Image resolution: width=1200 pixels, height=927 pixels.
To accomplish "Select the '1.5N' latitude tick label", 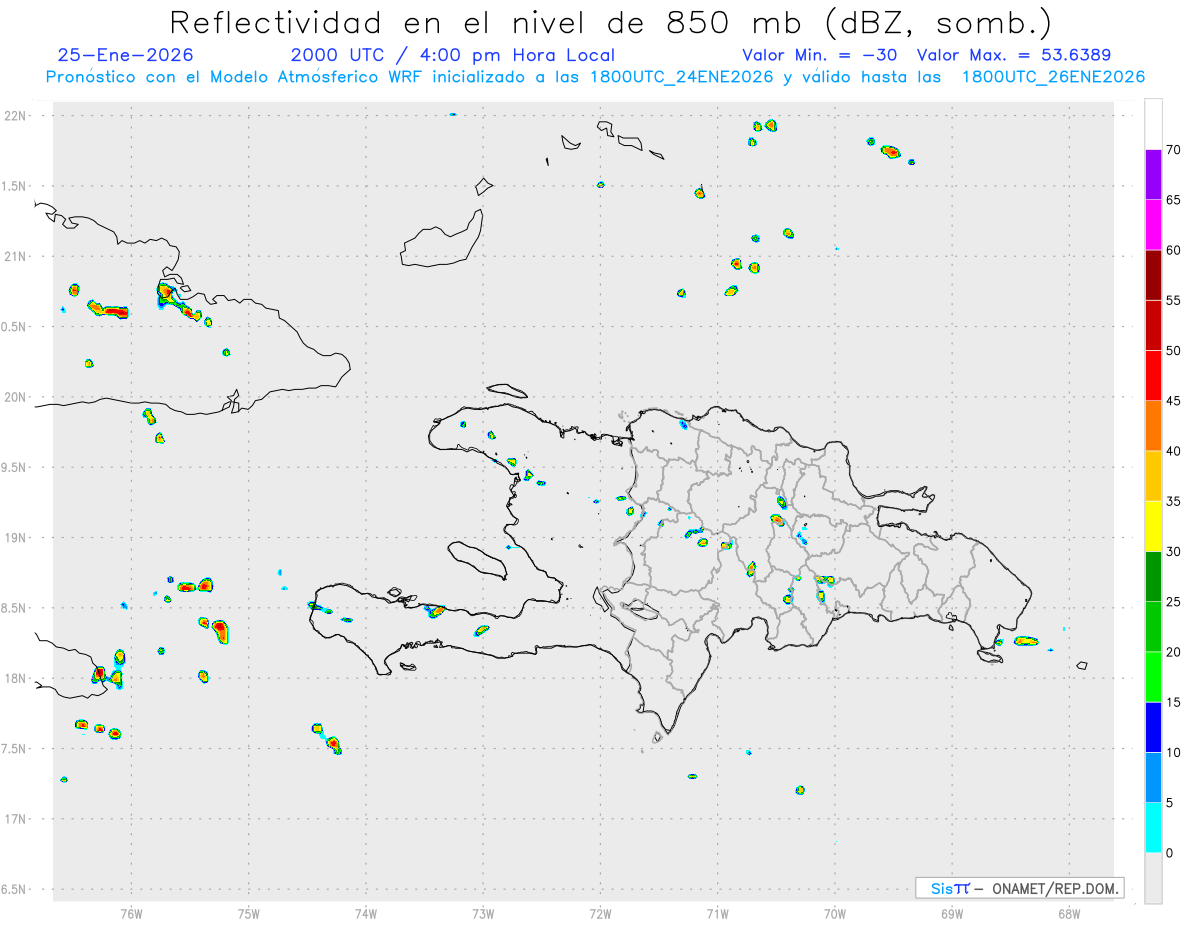I will (x=14, y=186).
